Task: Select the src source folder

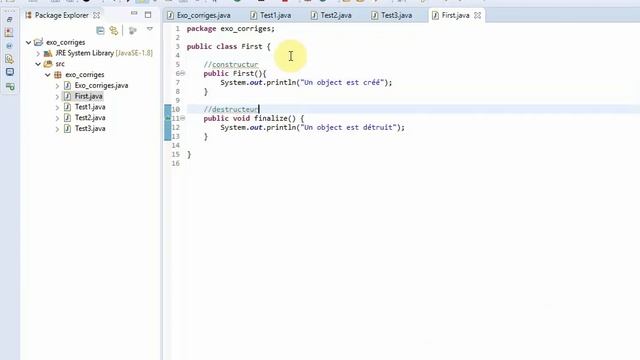Action: coord(60,64)
